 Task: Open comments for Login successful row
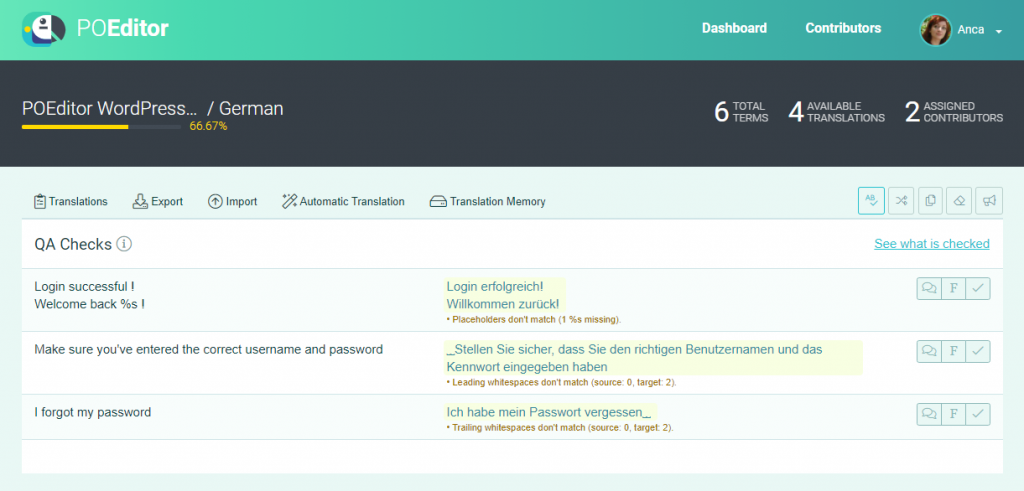(x=929, y=288)
